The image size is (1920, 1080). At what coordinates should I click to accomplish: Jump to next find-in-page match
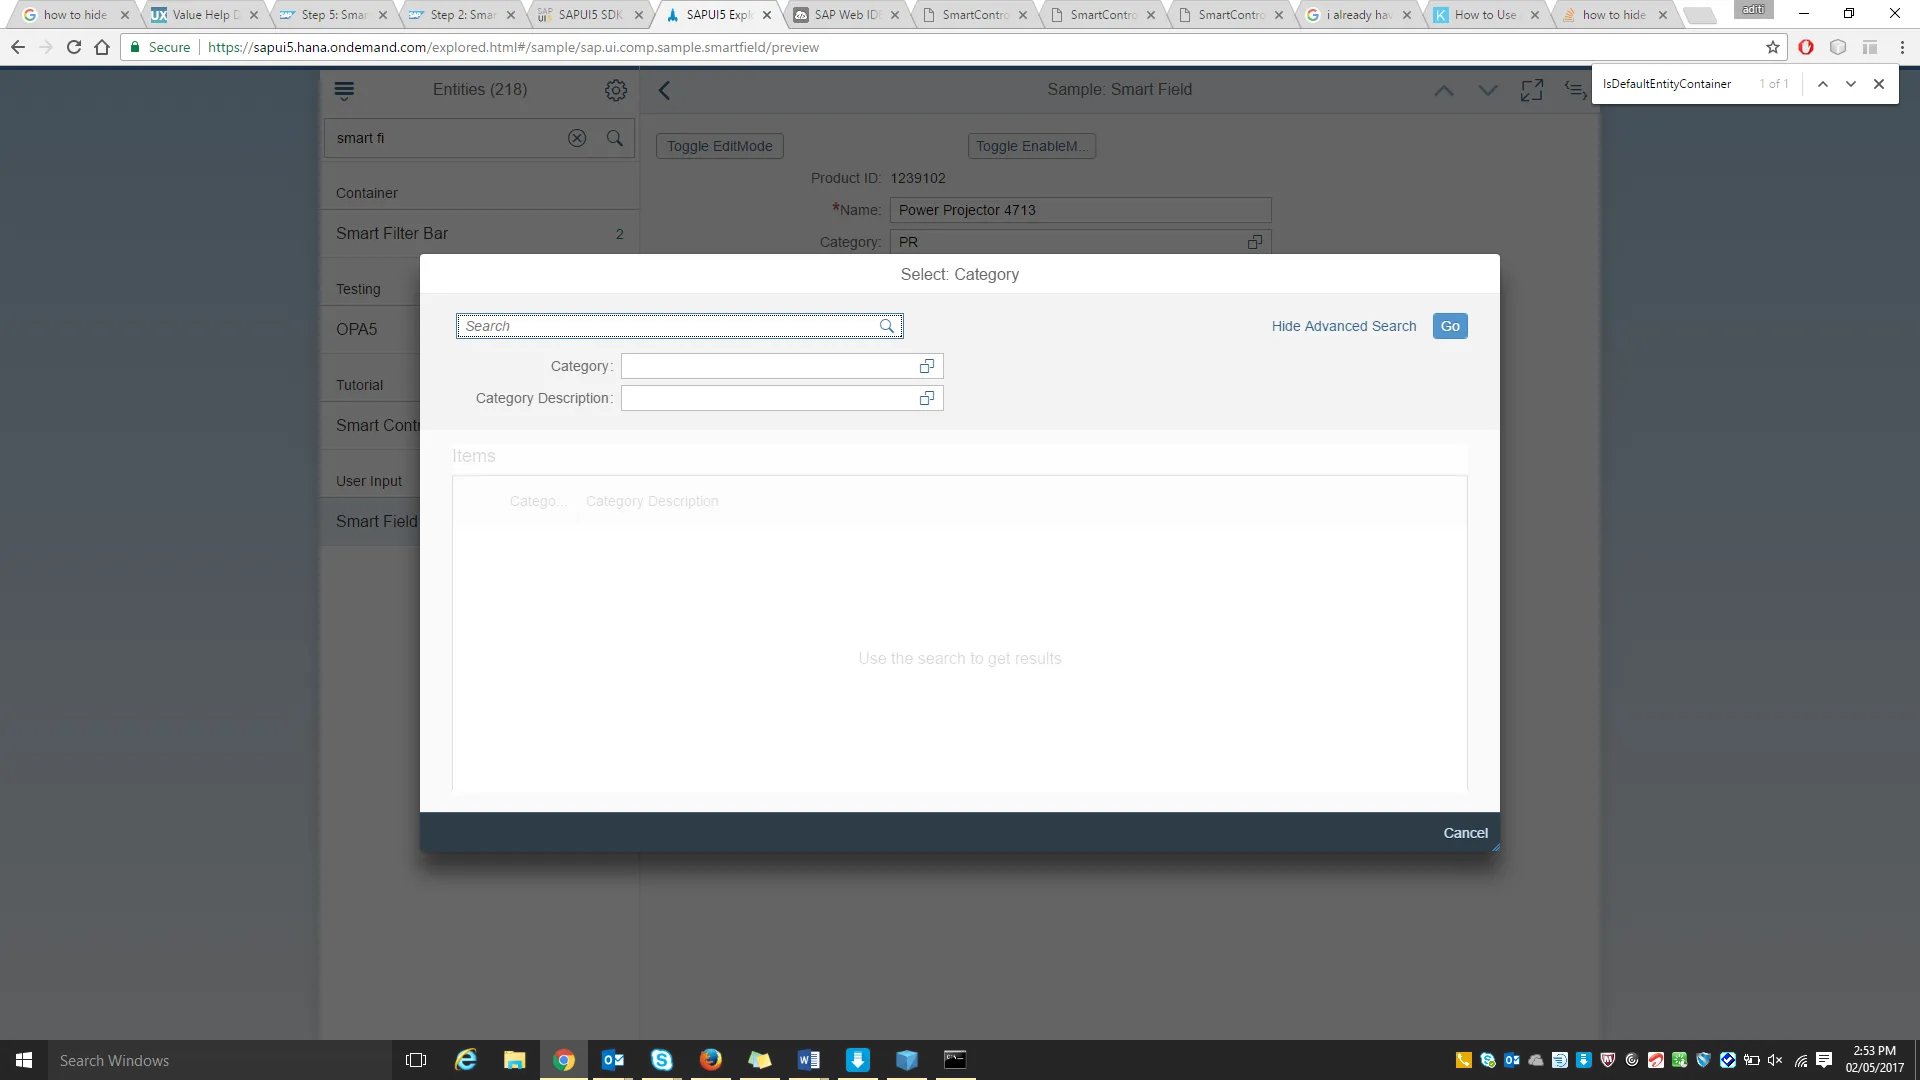click(x=1851, y=84)
